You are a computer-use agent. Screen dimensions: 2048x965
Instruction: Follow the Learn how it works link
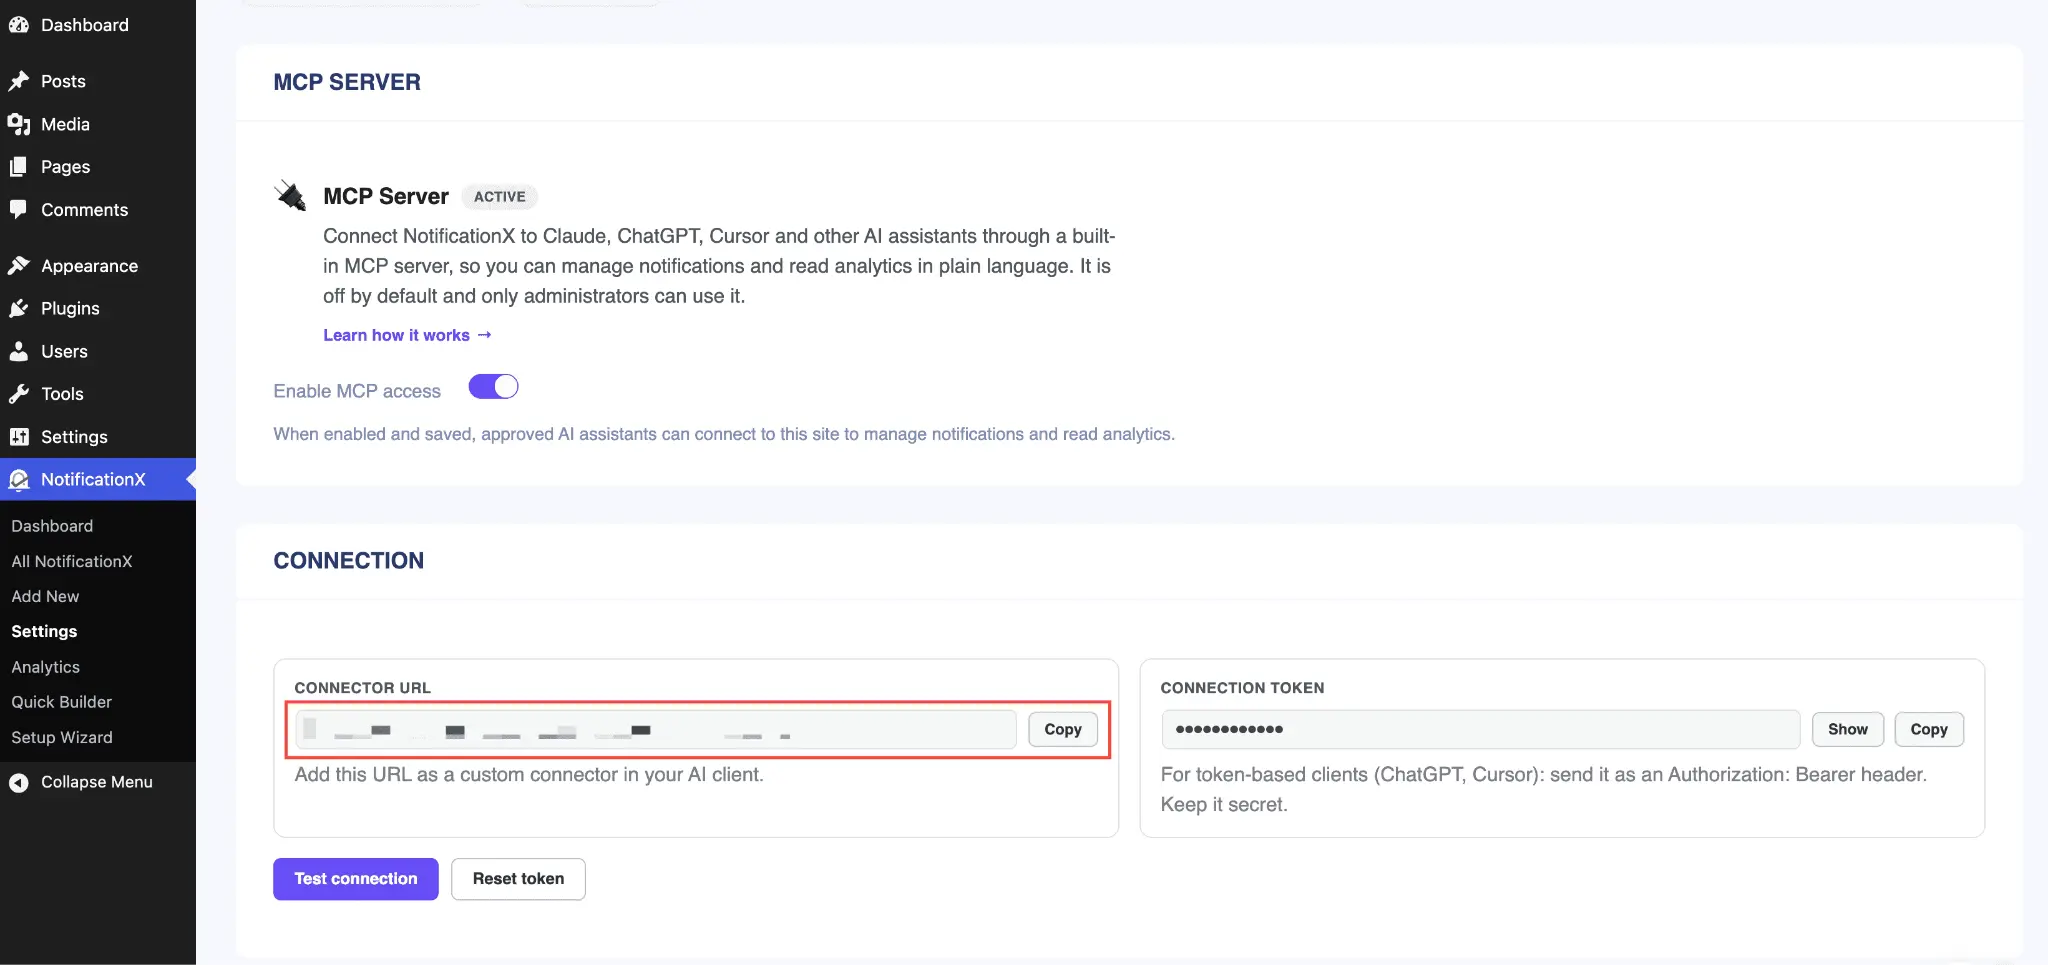click(x=407, y=335)
